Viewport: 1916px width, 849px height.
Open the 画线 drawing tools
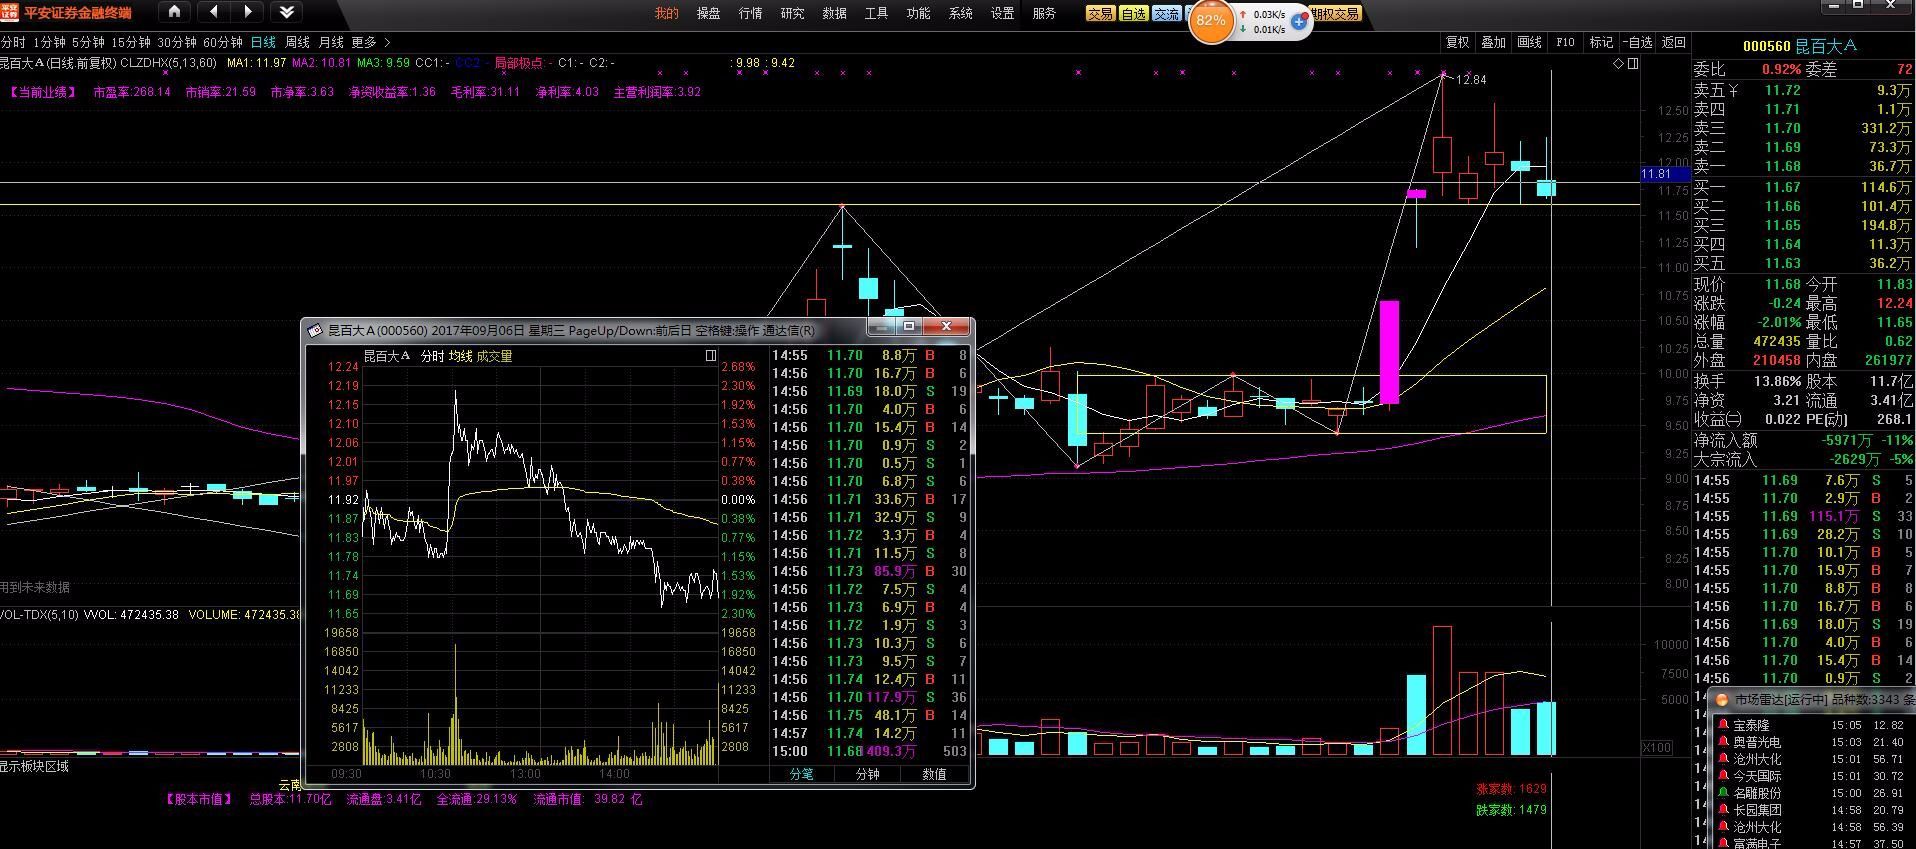[x=1529, y=42]
